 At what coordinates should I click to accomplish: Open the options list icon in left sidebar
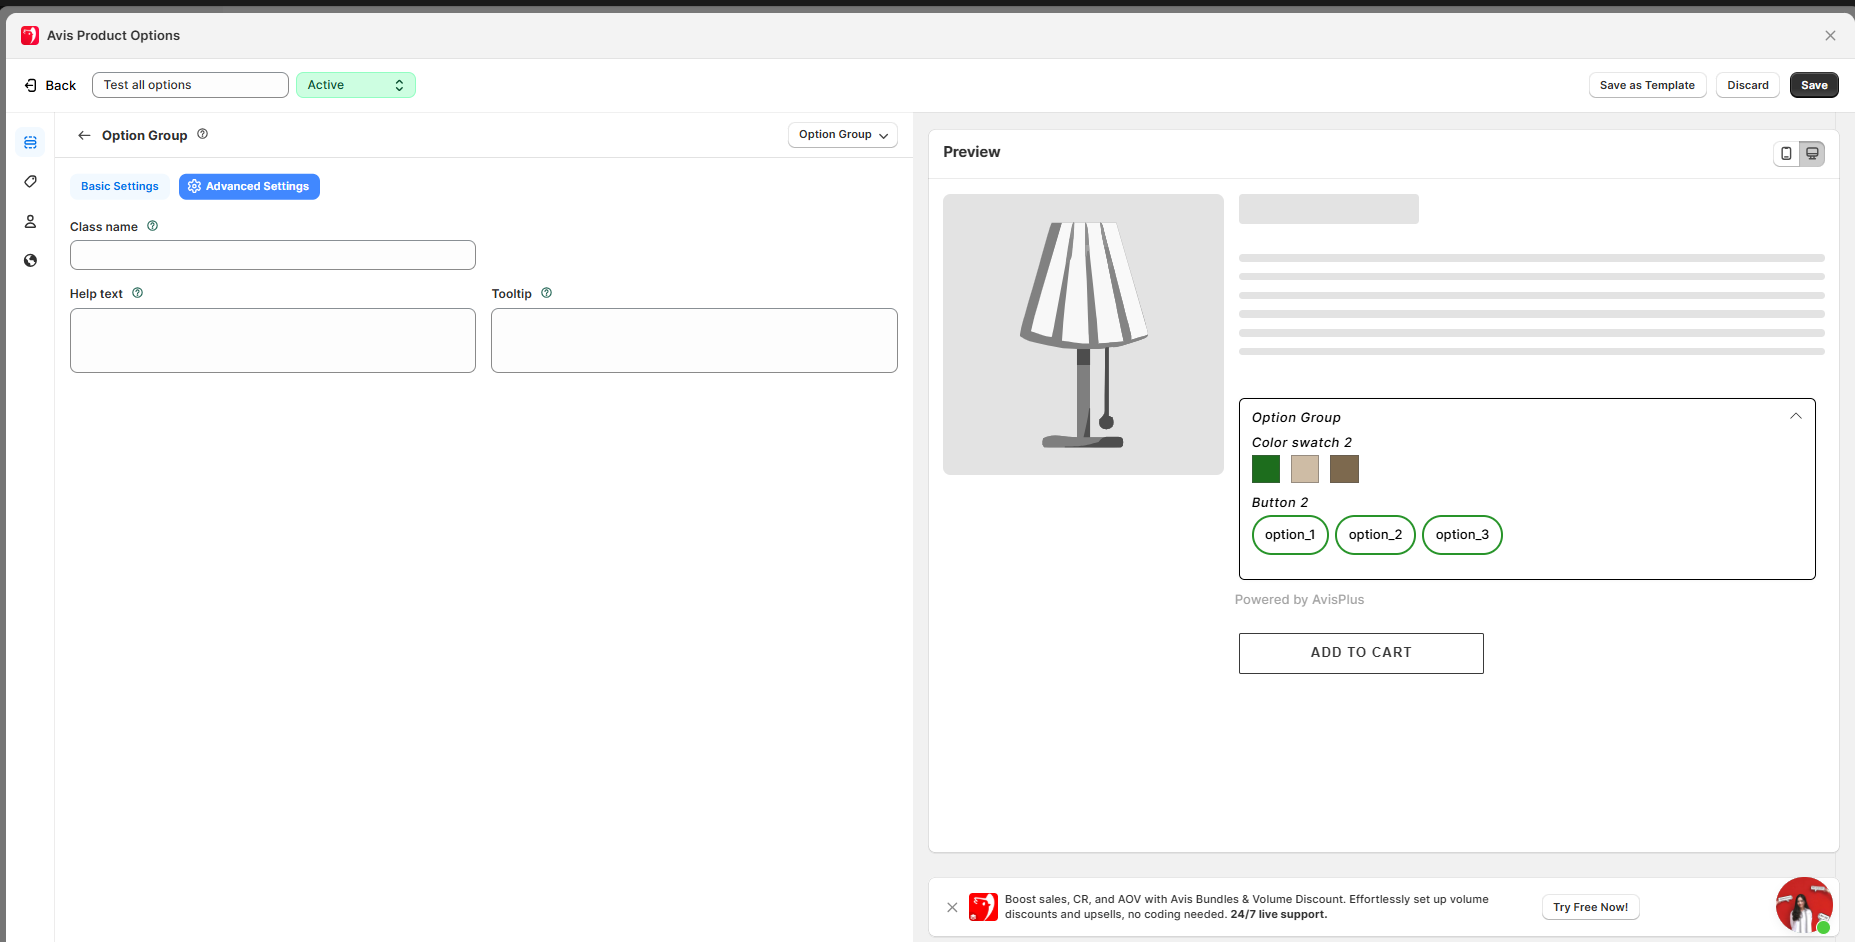tap(30, 143)
